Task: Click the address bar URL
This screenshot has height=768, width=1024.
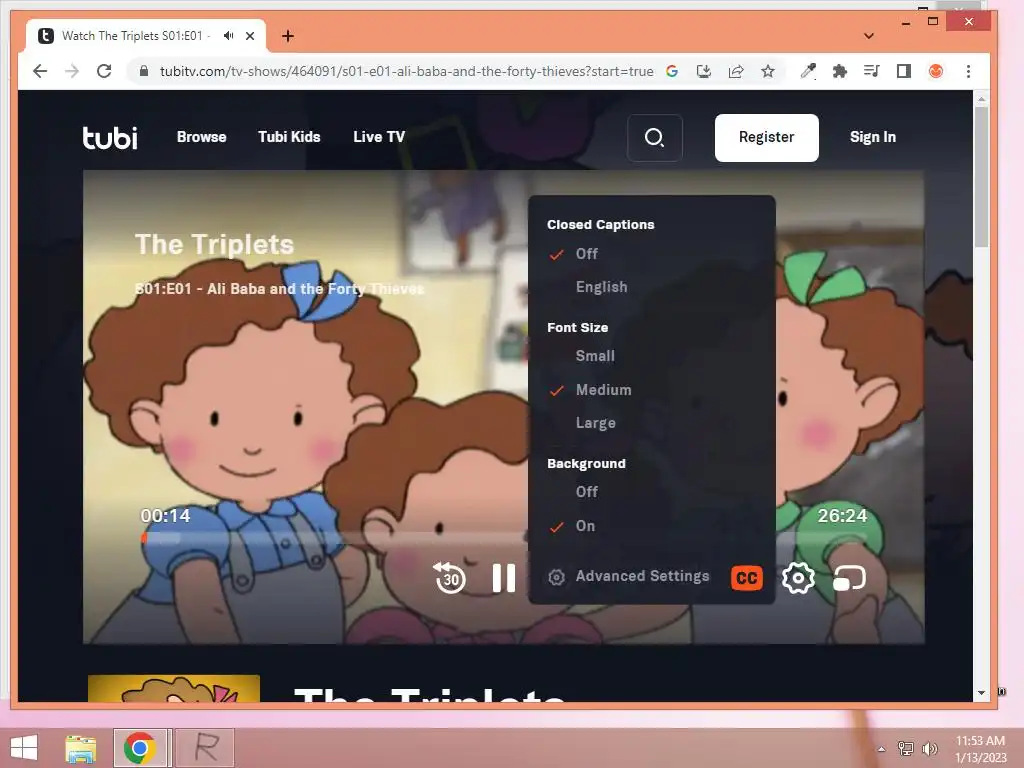Action: pos(406,71)
